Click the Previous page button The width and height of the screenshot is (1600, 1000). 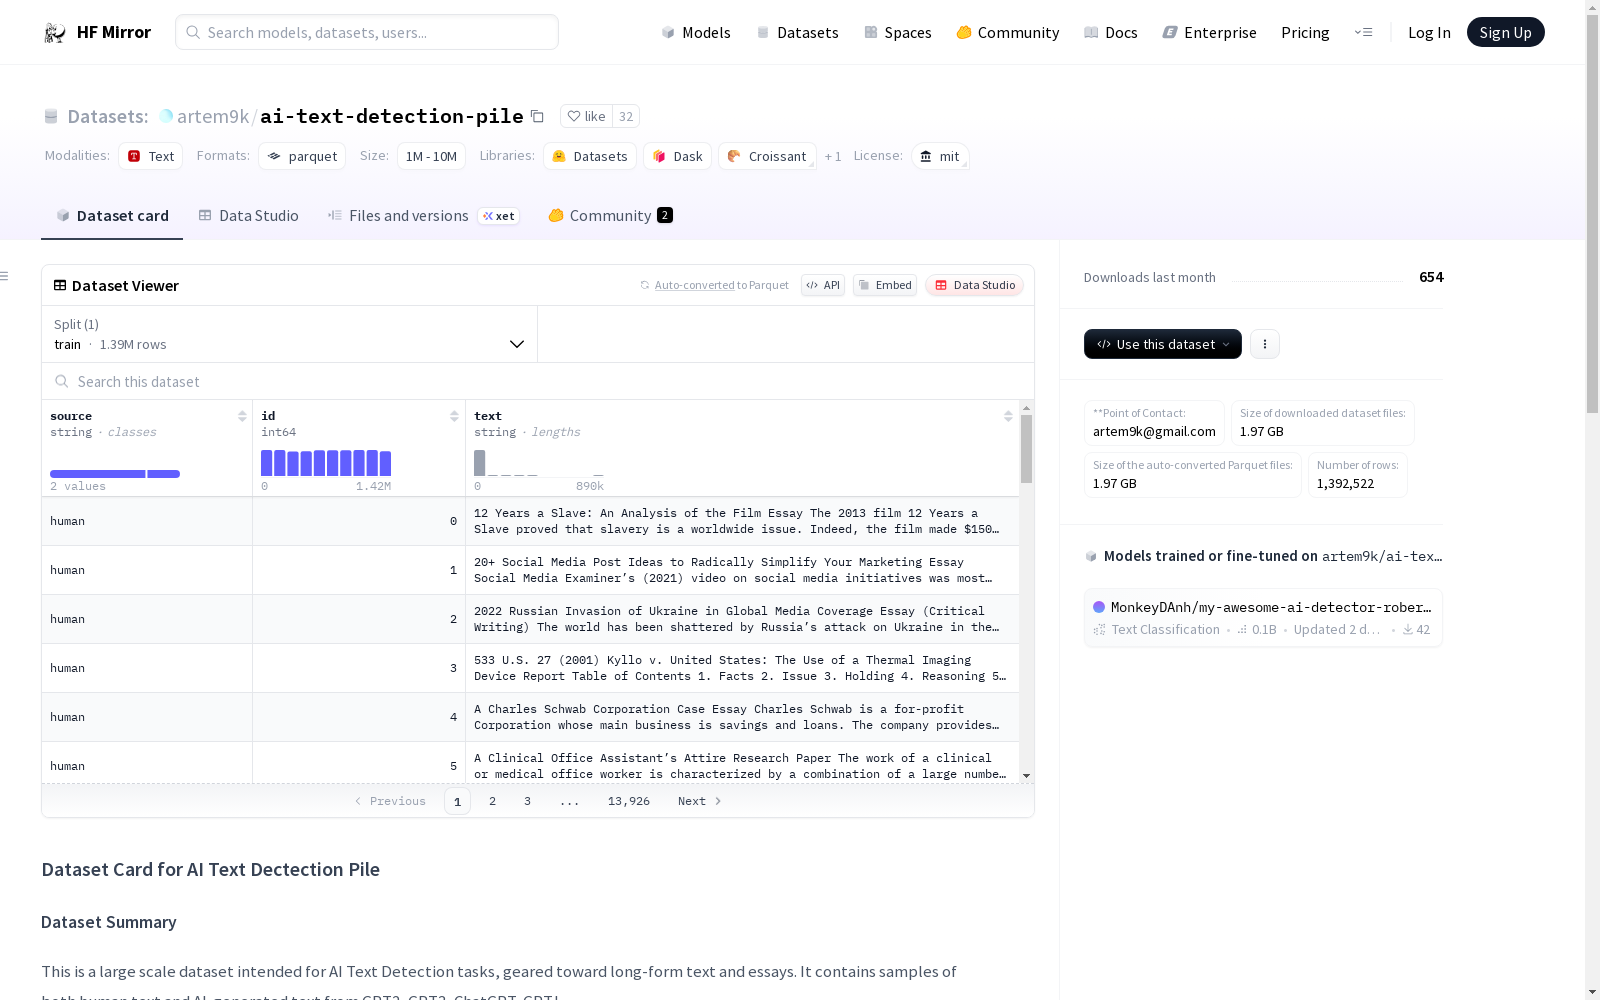click(390, 801)
